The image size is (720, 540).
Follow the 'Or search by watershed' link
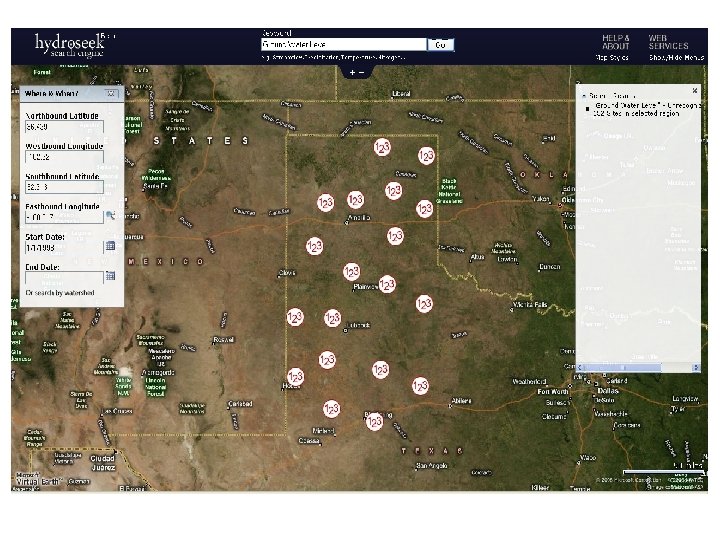[x=60, y=292]
